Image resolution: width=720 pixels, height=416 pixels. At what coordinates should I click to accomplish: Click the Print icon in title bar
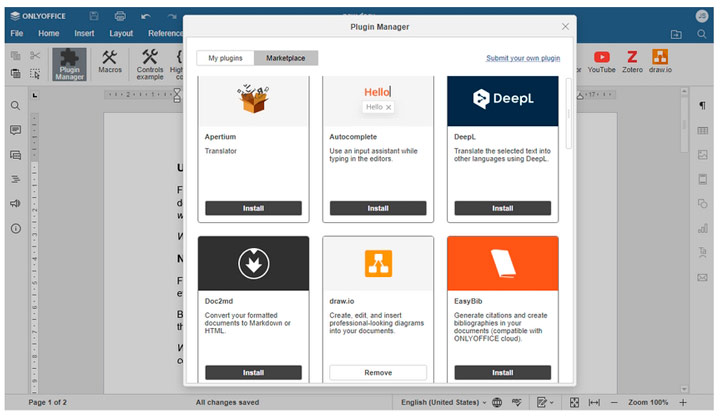tap(120, 16)
